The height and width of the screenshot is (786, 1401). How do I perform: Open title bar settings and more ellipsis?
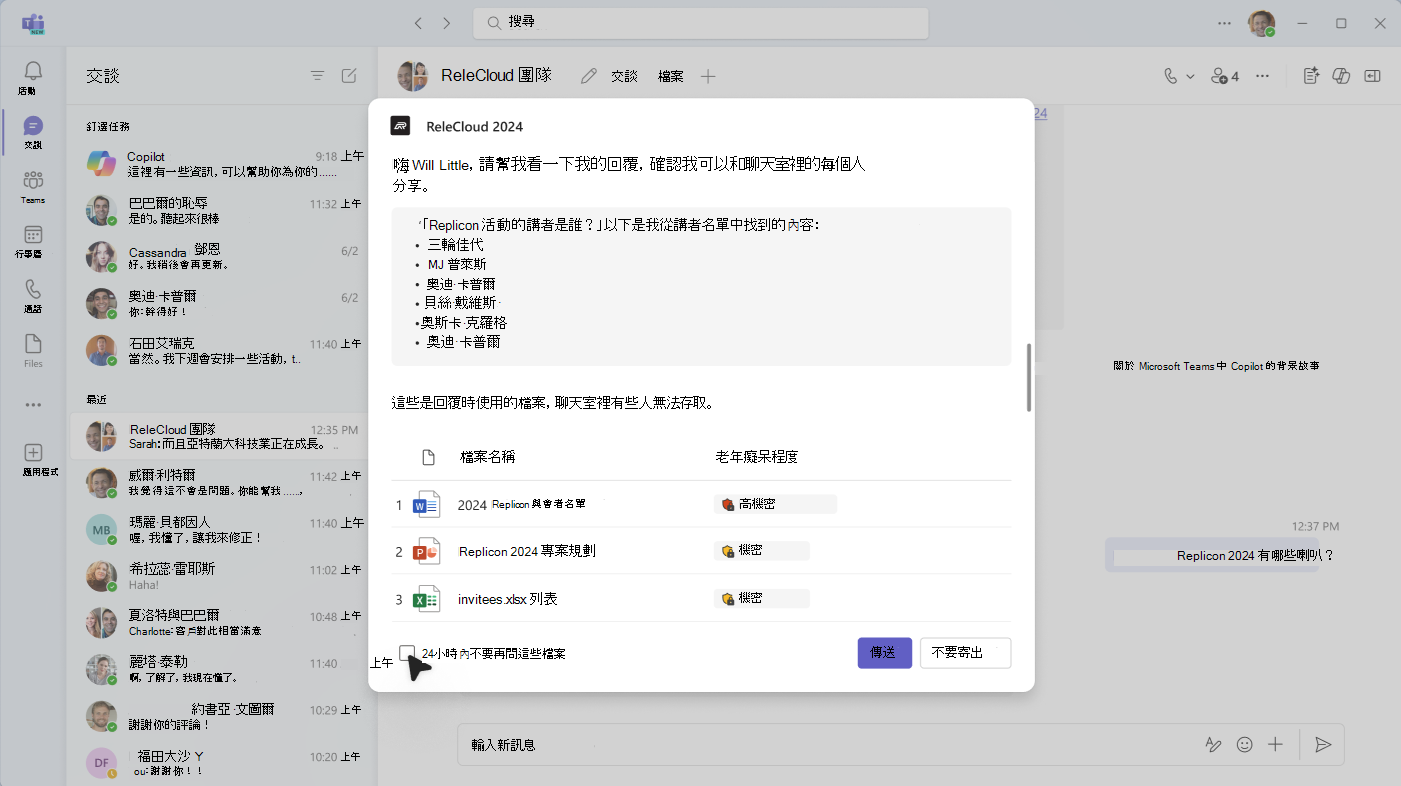(1225, 23)
